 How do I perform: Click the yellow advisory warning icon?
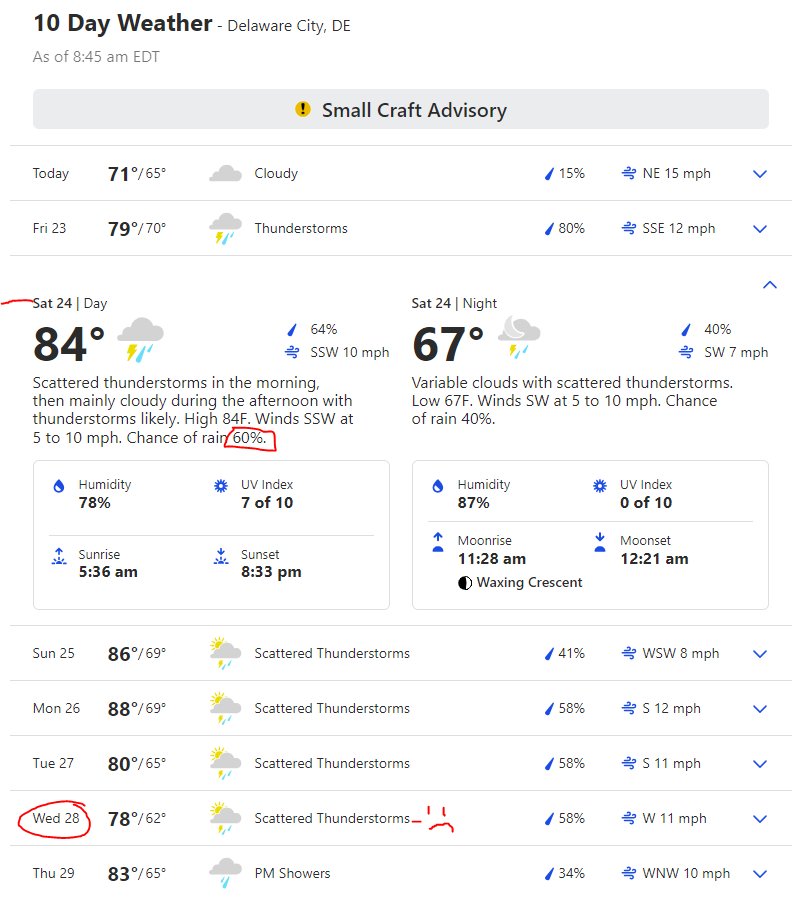coord(302,108)
